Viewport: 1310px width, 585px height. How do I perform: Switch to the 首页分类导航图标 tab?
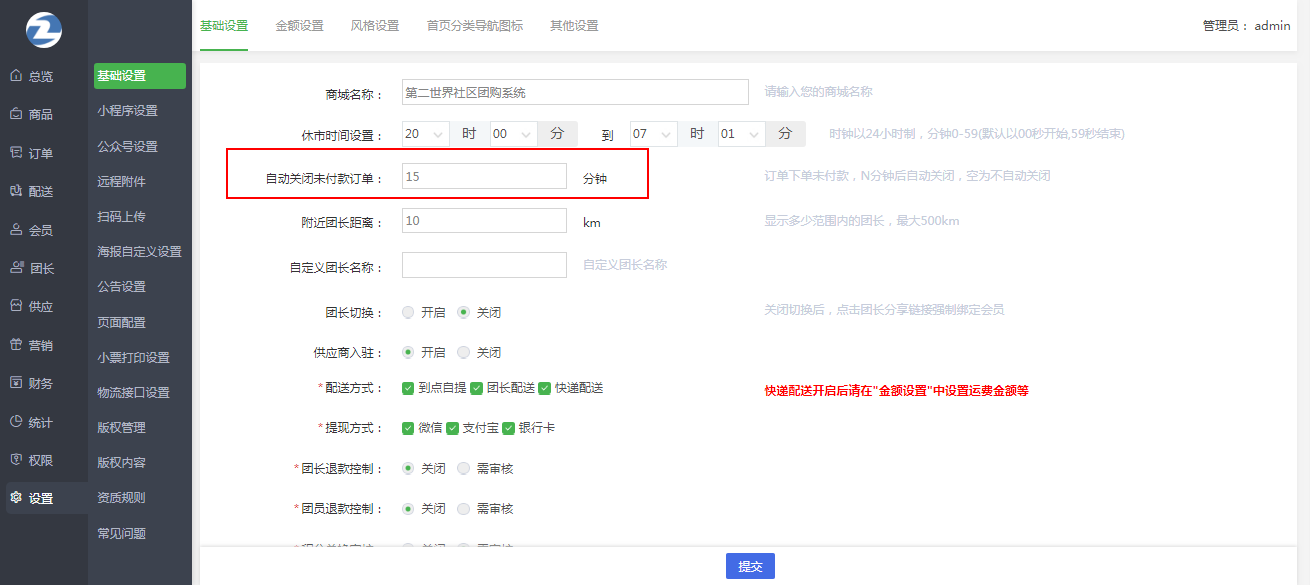click(x=474, y=26)
